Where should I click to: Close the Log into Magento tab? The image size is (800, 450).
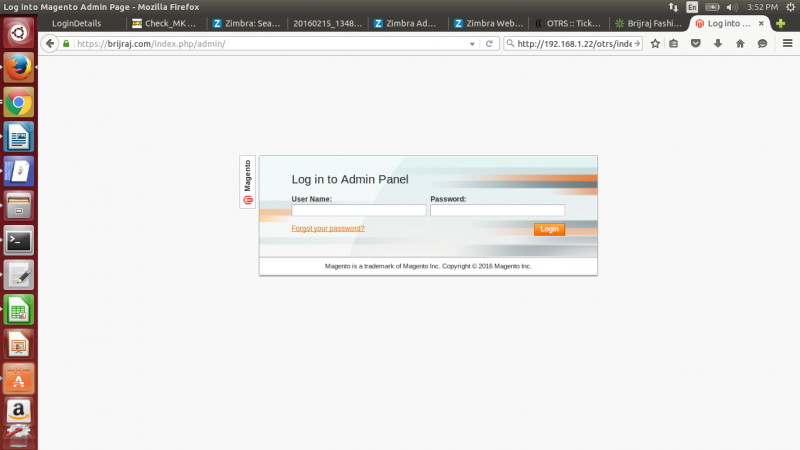click(x=761, y=23)
